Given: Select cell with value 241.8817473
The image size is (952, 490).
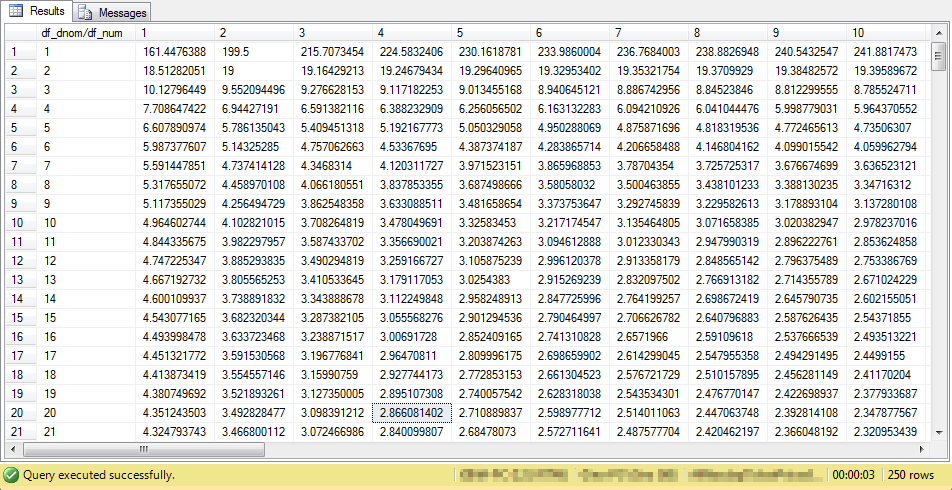Looking at the screenshot, I should click(888, 52).
